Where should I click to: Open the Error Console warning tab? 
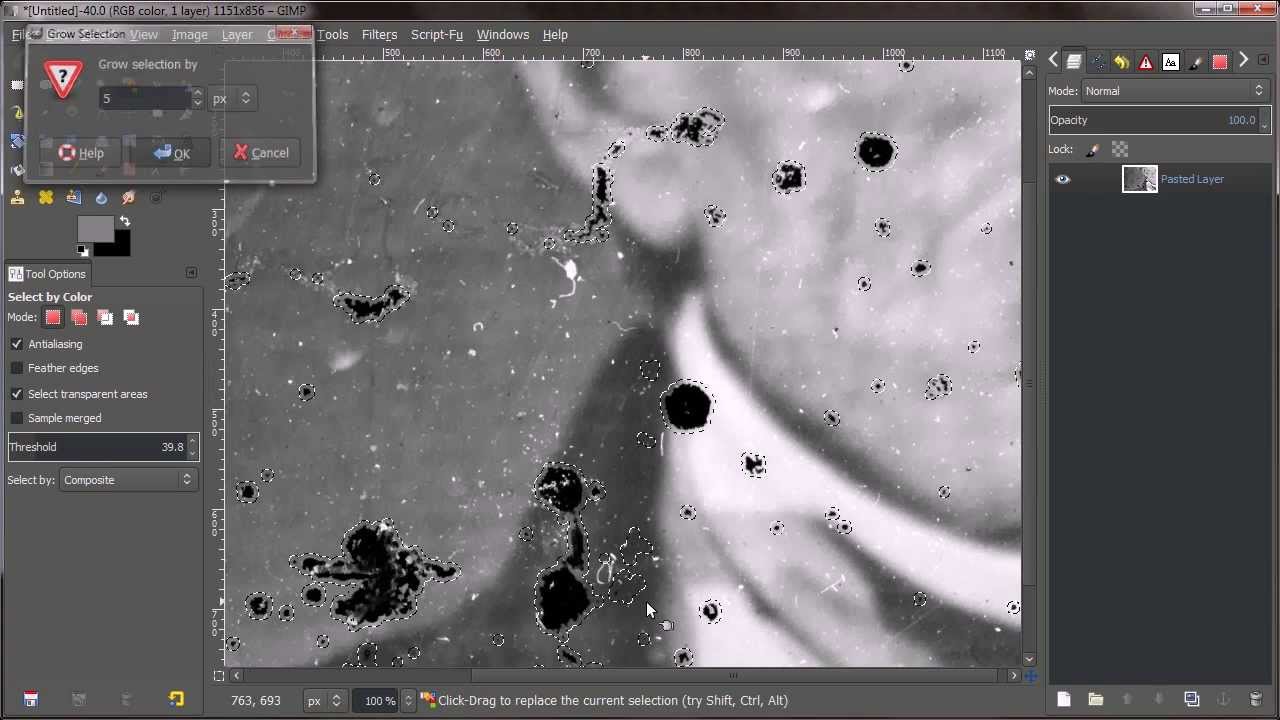1146,62
